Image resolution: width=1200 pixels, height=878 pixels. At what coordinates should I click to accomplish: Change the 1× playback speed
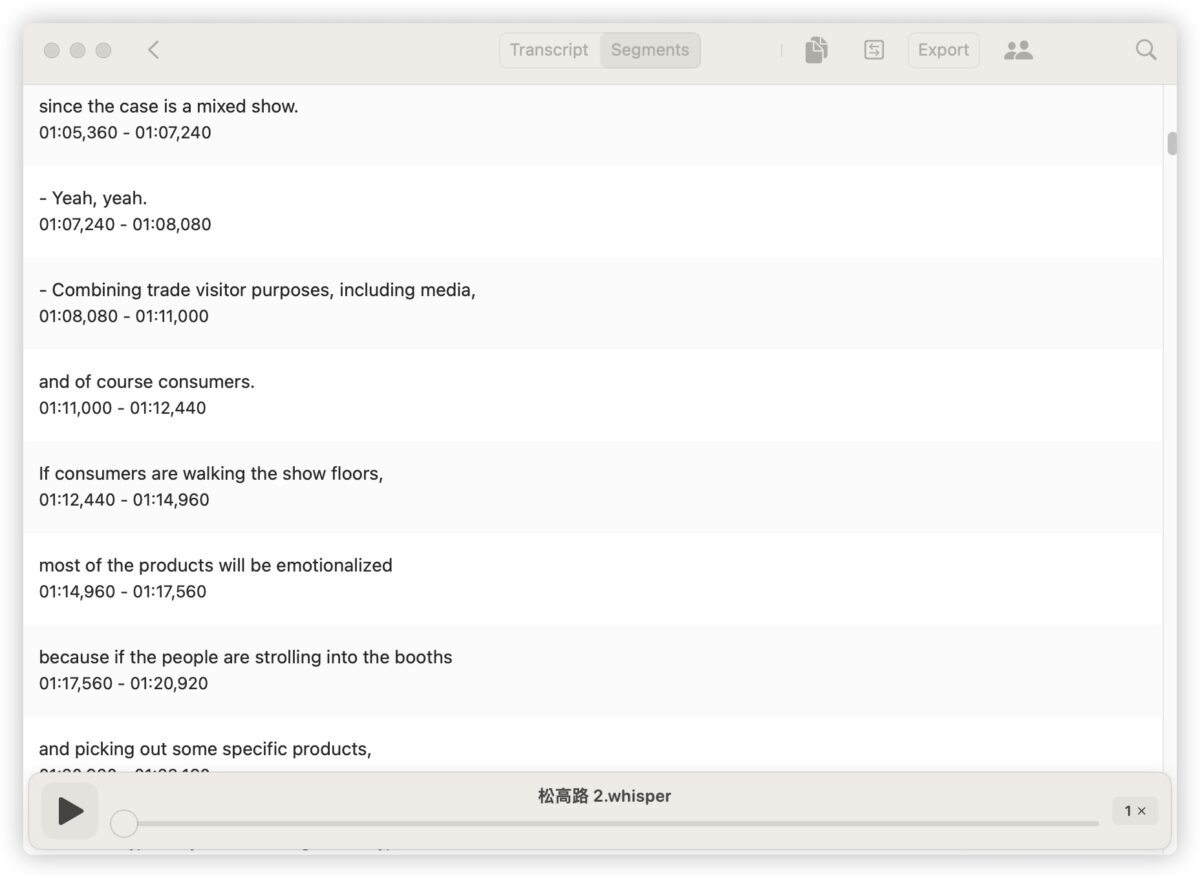click(x=1135, y=811)
